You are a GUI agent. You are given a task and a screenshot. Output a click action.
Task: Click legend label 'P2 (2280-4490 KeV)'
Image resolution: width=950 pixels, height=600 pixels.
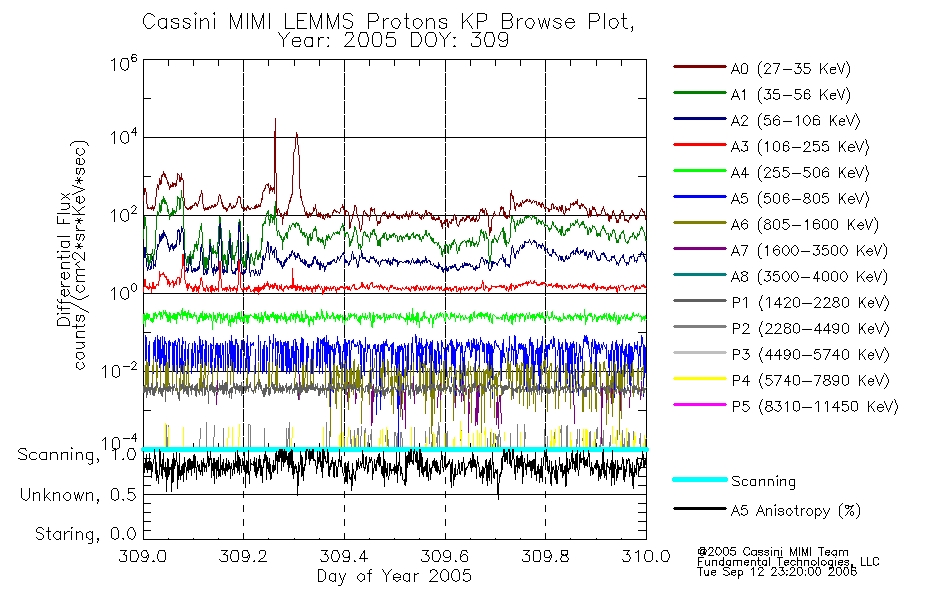click(810, 328)
